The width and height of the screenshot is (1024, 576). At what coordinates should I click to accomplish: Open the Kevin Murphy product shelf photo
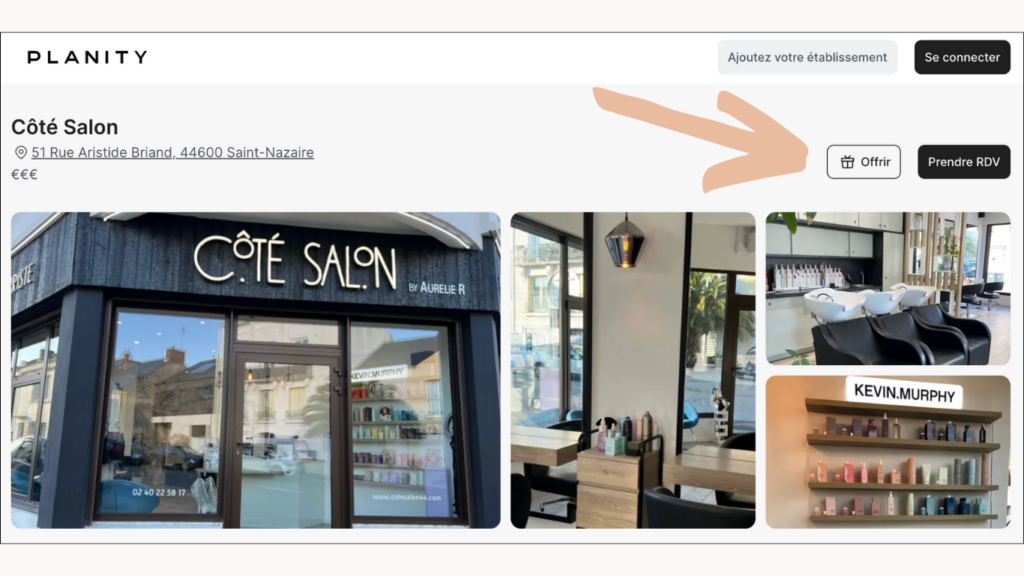(888, 452)
